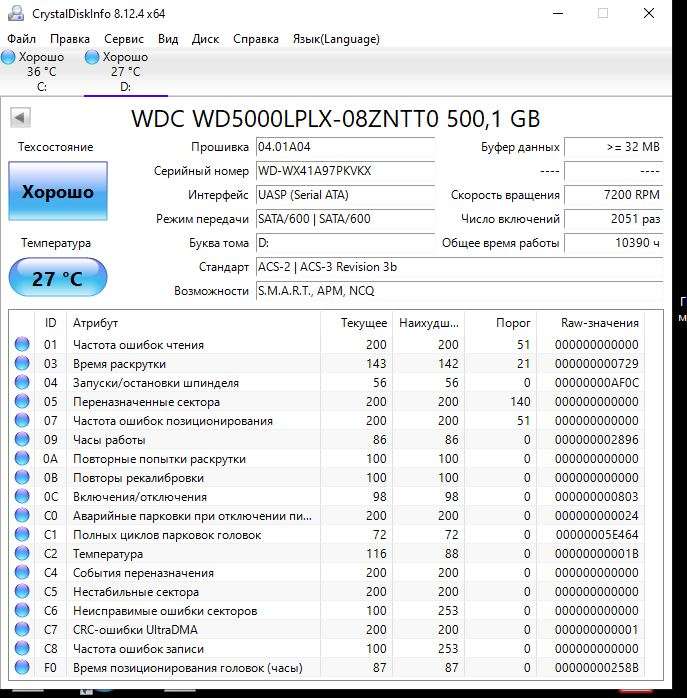The height and width of the screenshot is (698, 687).
Task: Click the Наихудш... column header
Action: [x=428, y=323]
